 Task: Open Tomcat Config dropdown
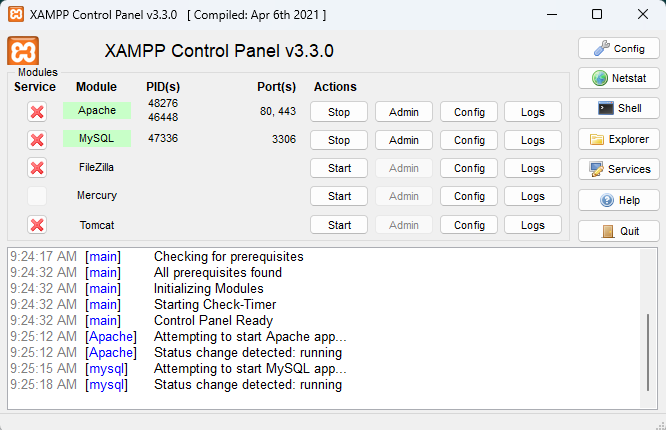[x=469, y=225]
